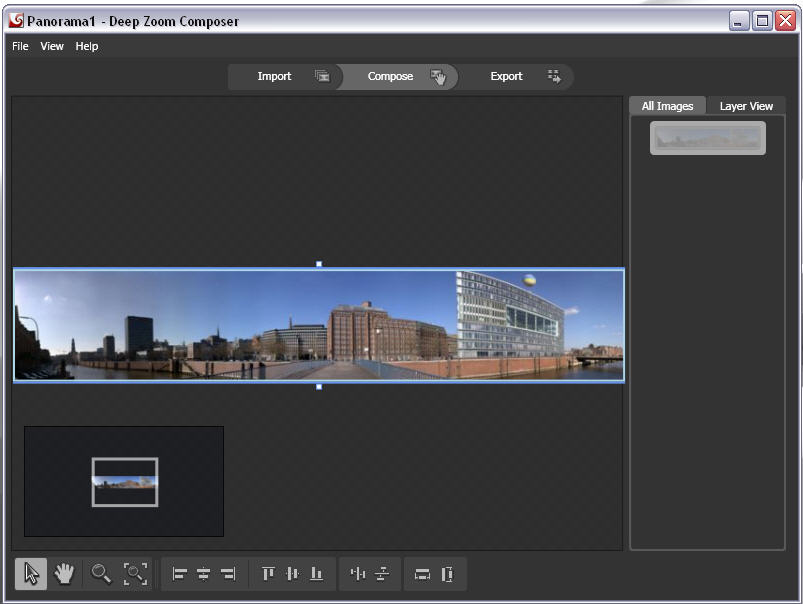The height and width of the screenshot is (604, 803).
Task: Activate the Hand pan tool
Action: click(x=65, y=574)
